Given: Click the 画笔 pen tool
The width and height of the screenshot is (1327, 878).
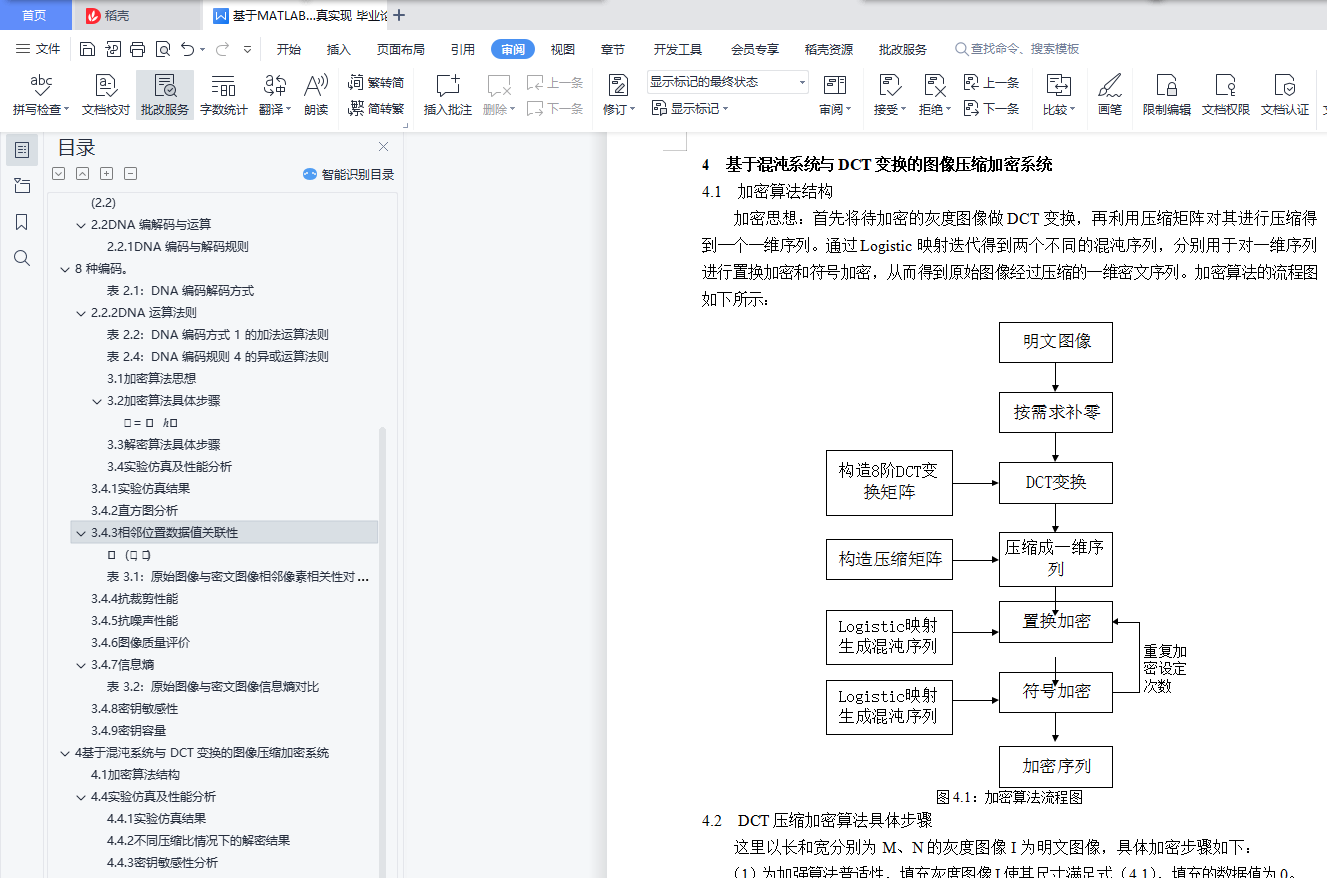Looking at the screenshot, I should pyautogui.click(x=1110, y=96).
